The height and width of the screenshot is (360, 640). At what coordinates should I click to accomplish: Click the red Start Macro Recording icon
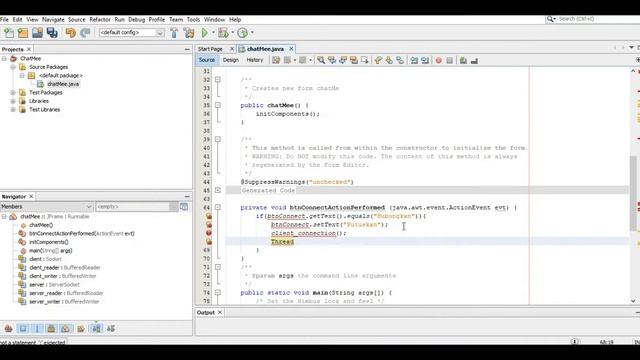(438, 60)
